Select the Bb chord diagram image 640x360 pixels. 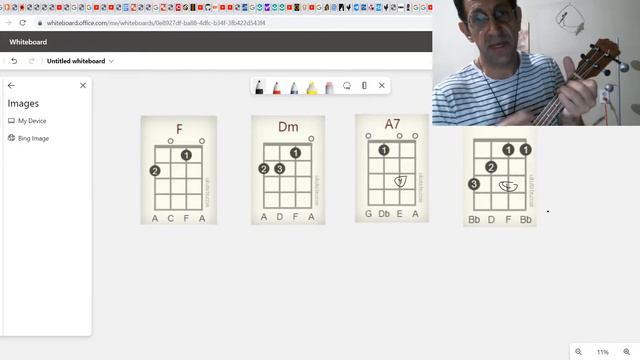coord(500,176)
